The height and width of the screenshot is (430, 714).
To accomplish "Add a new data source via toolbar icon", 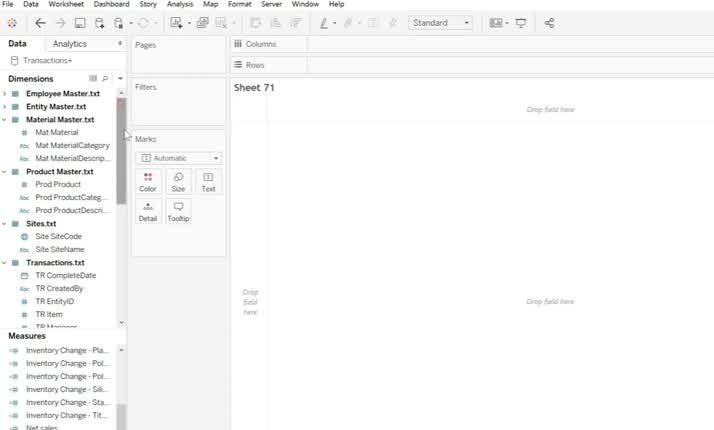I will tap(100, 23).
